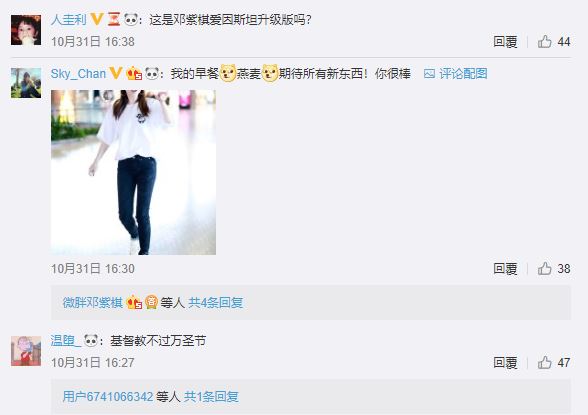Click the panda icon beside 温堕_ username

click(91, 340)
